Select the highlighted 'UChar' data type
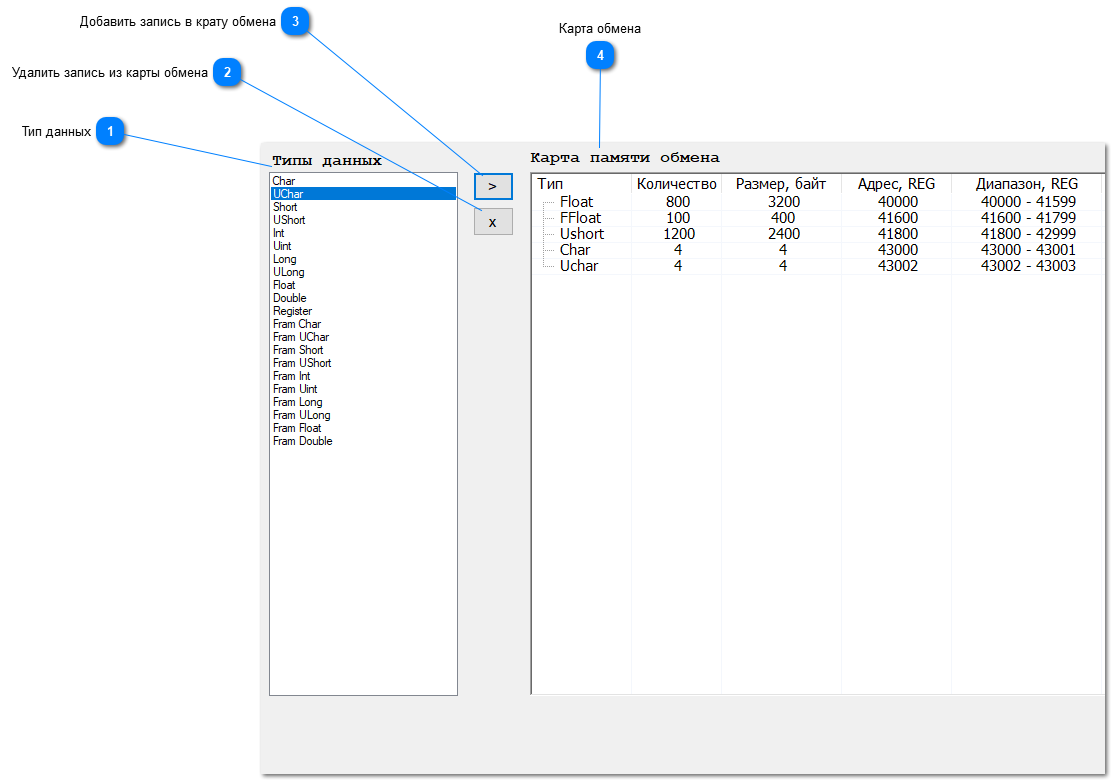Screen dimensions: 1114x783 (363, 194)
